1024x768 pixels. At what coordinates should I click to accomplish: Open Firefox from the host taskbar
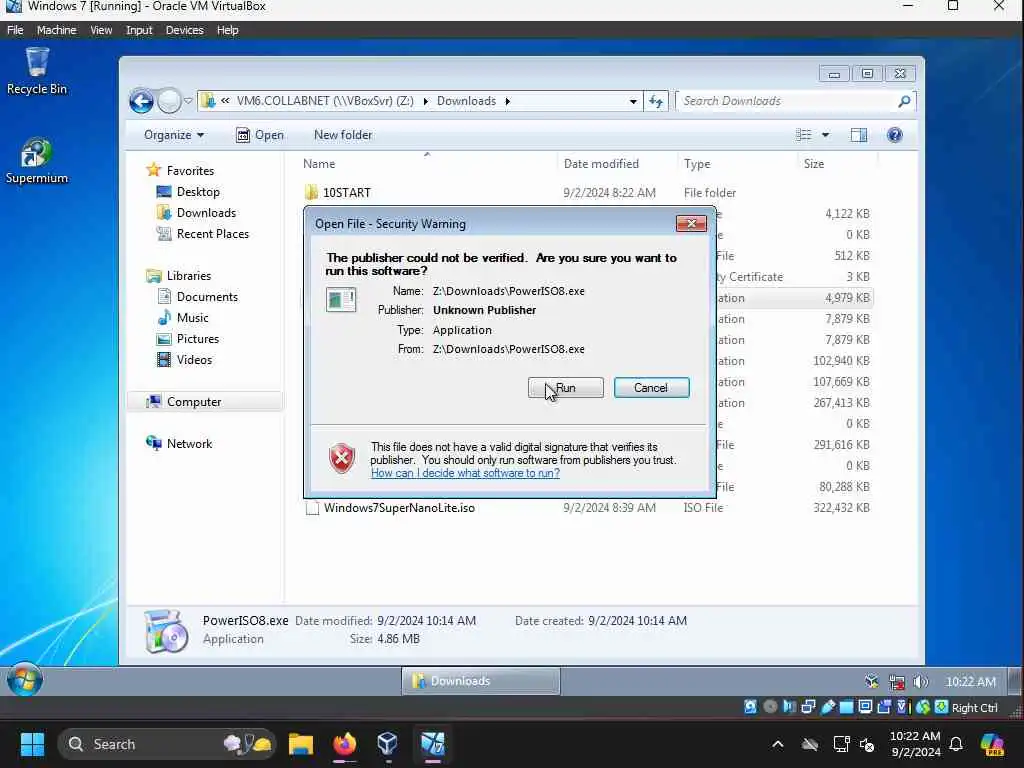pos(345,744)
